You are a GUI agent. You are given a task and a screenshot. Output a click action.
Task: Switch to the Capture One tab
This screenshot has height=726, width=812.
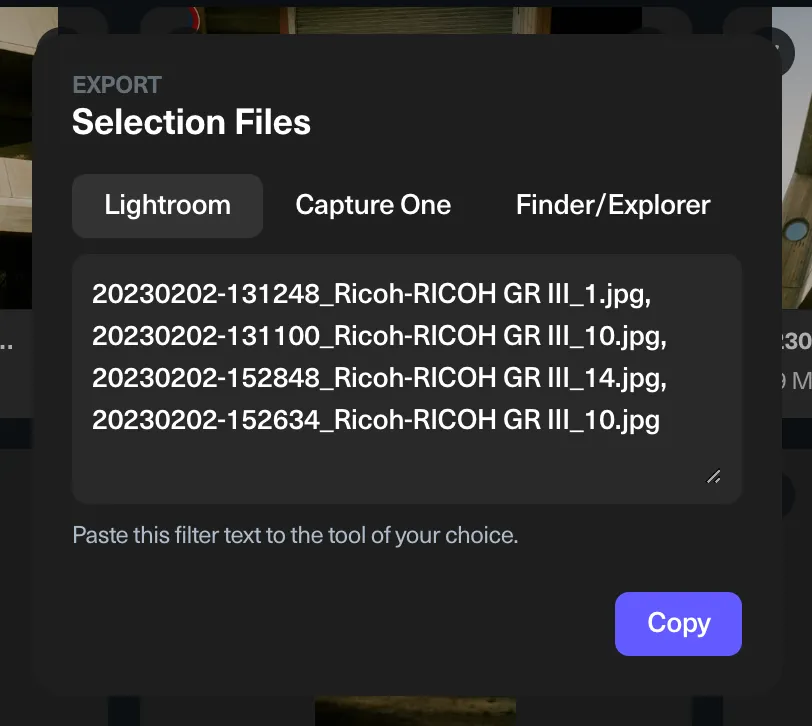(x=372, y=205)
